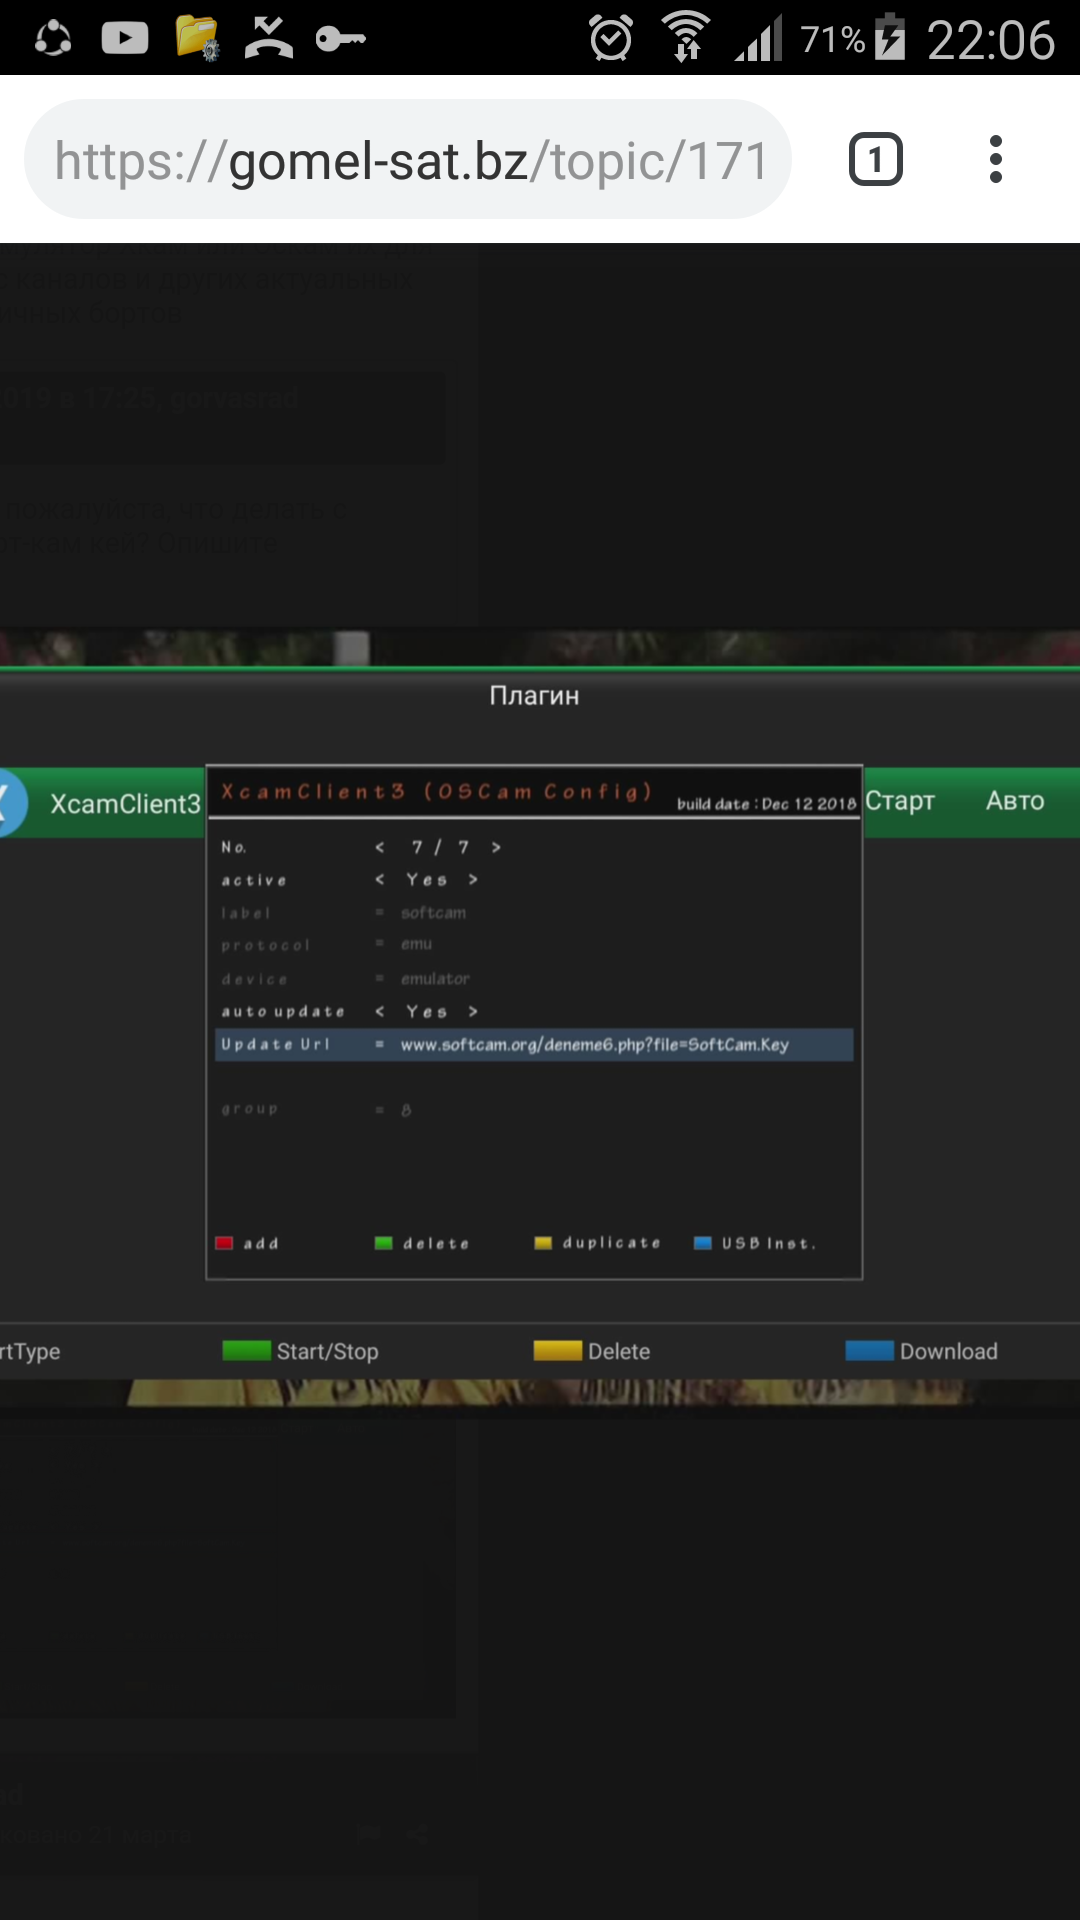Tap the Авто column label
The image size is (1080, 1920).
1015,801
